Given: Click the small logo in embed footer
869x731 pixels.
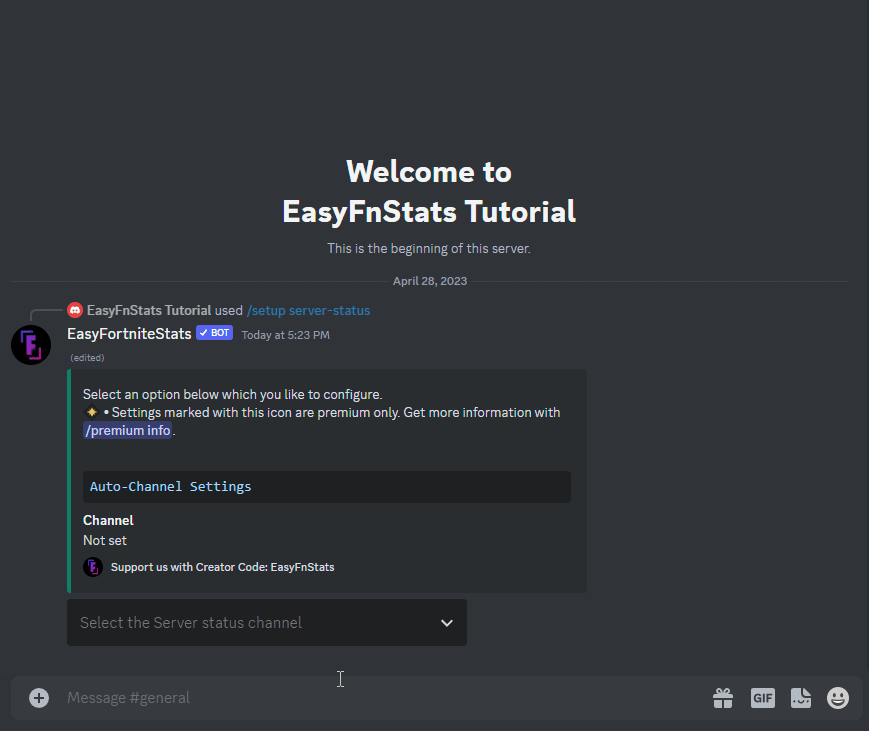Looking at the screenshot, I should (x=93, y=567).
